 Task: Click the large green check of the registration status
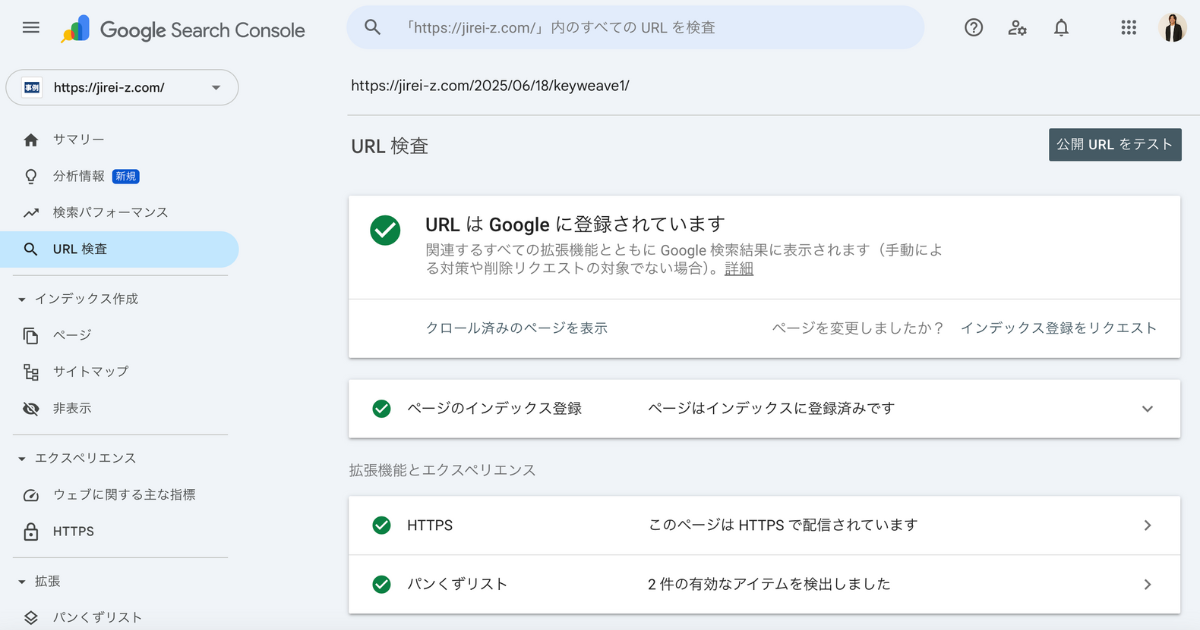click(385, 230)
